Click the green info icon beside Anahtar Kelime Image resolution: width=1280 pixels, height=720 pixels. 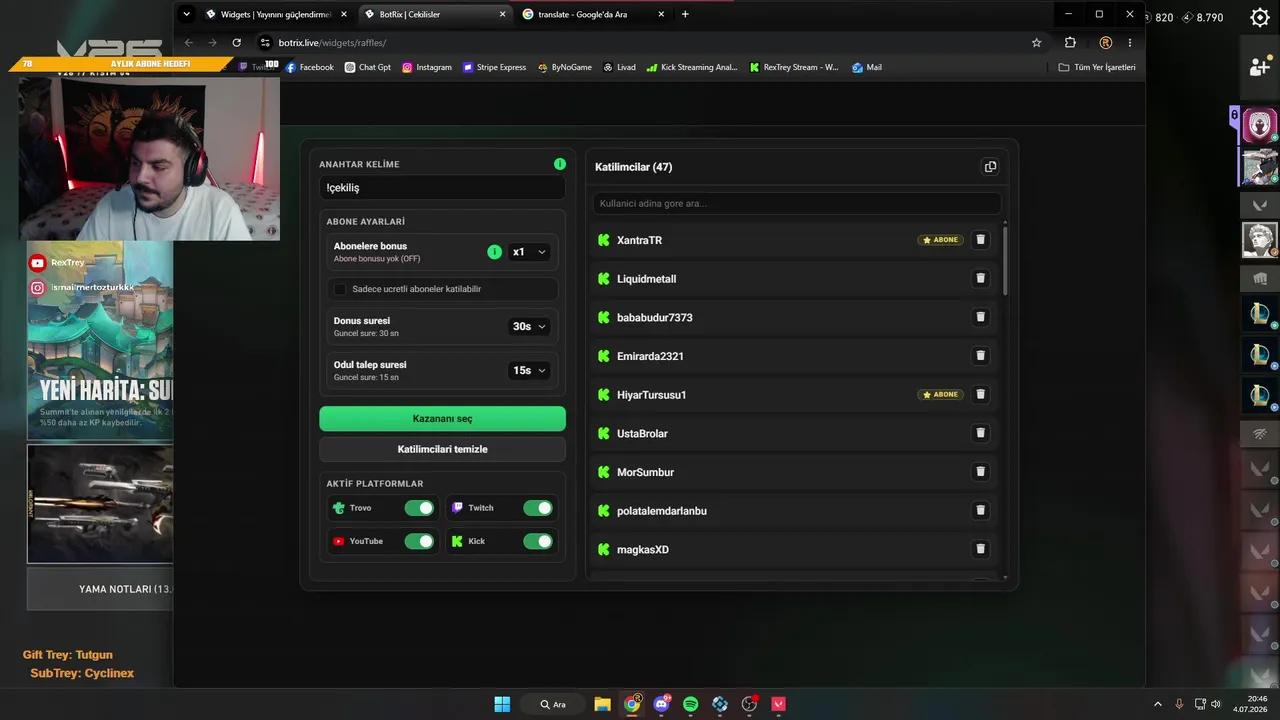(x=559, y=164)
